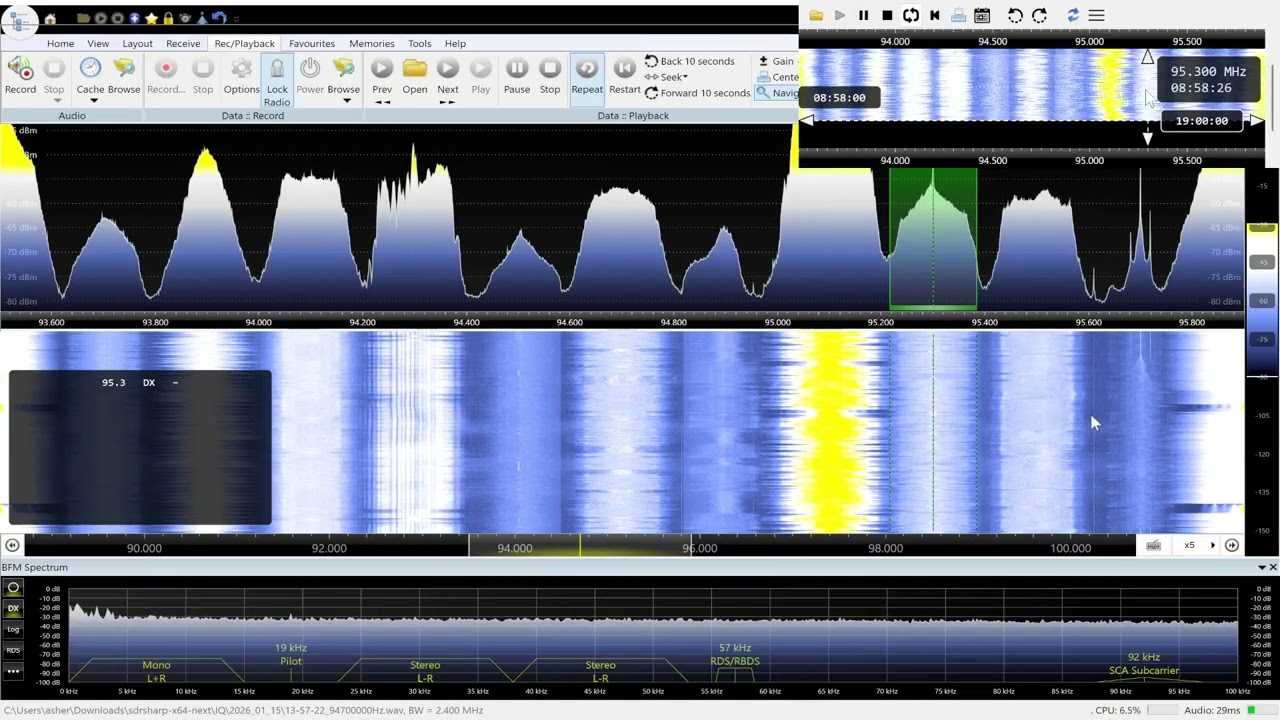Open the Seek dropdown
Screen dimensions: 1280x720
(x=667, y=77)
